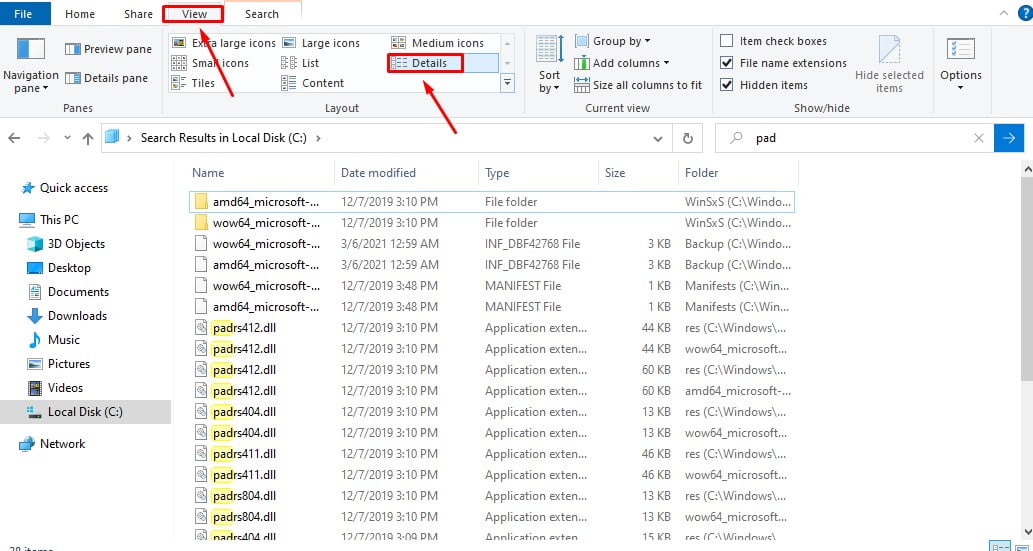Expand the address path chevron after Local Disk
Image resolution: width=1033 pixels, height=551 pixels.
(318, 138)
